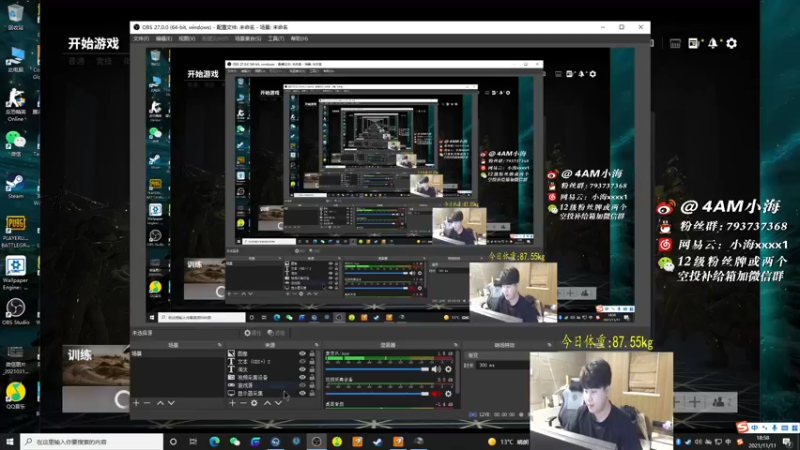Switch to OBS in the taskbar
The height and width of the screenshot is (450, 800).
coord(316,442)
